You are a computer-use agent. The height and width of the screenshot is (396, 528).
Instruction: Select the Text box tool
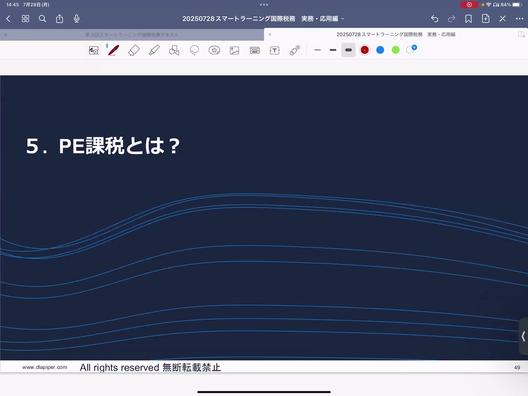tap(275, 51)
